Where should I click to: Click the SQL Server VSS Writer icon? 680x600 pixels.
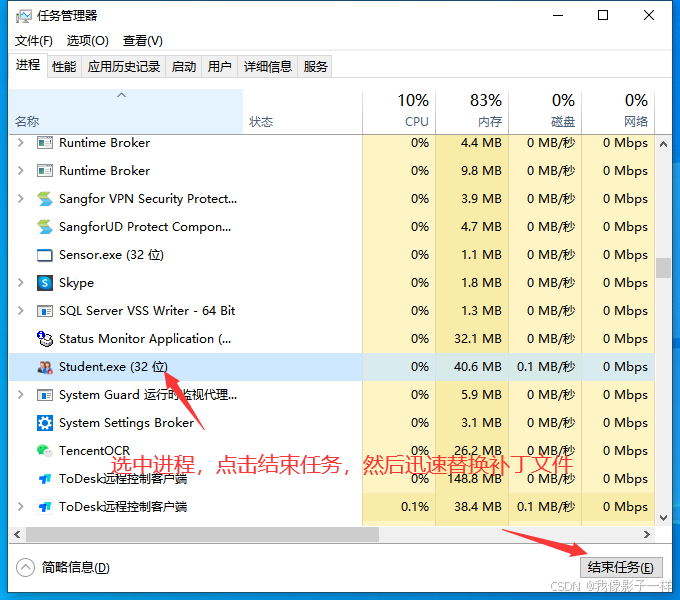click(45, 311)
